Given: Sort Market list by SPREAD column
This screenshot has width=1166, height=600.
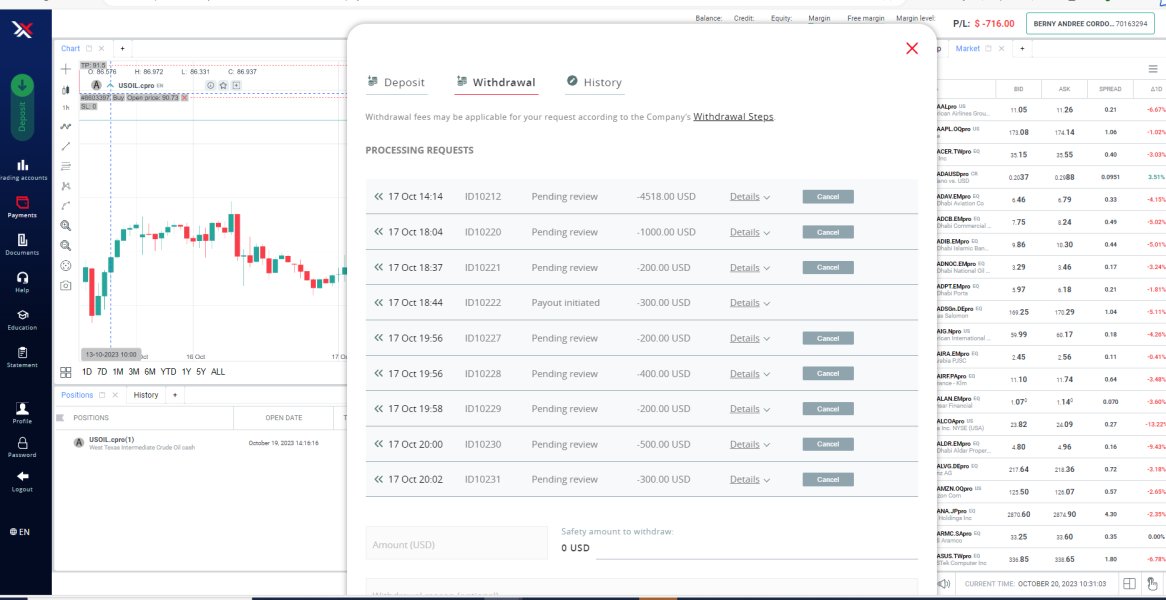Looking at the screenshot, I should [1109, 89].
